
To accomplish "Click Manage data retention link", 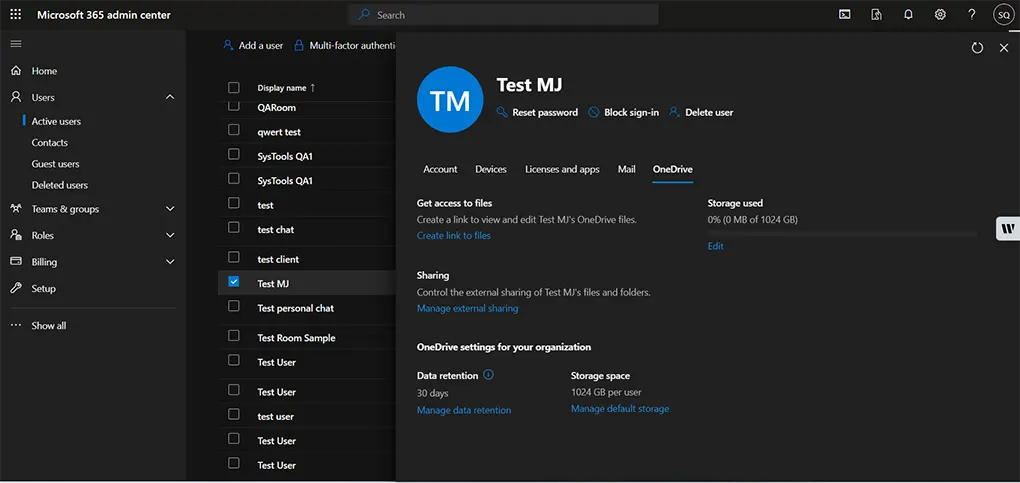I will 464,411.
